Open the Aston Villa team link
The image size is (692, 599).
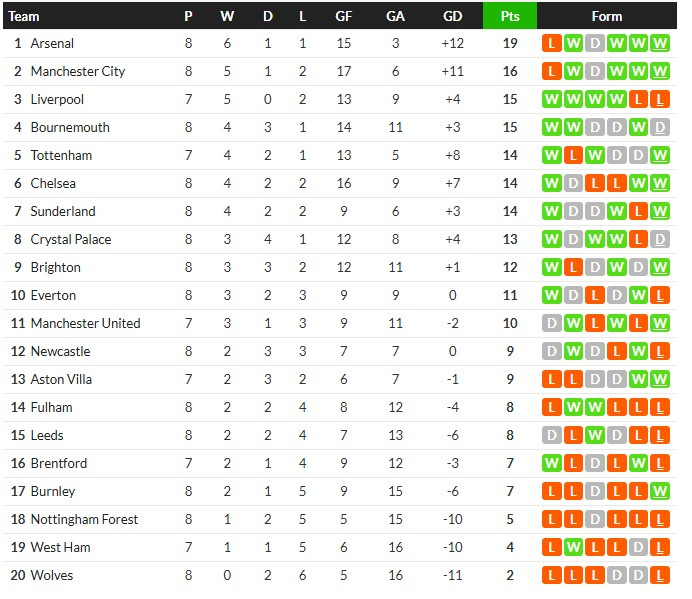point(61,379)
